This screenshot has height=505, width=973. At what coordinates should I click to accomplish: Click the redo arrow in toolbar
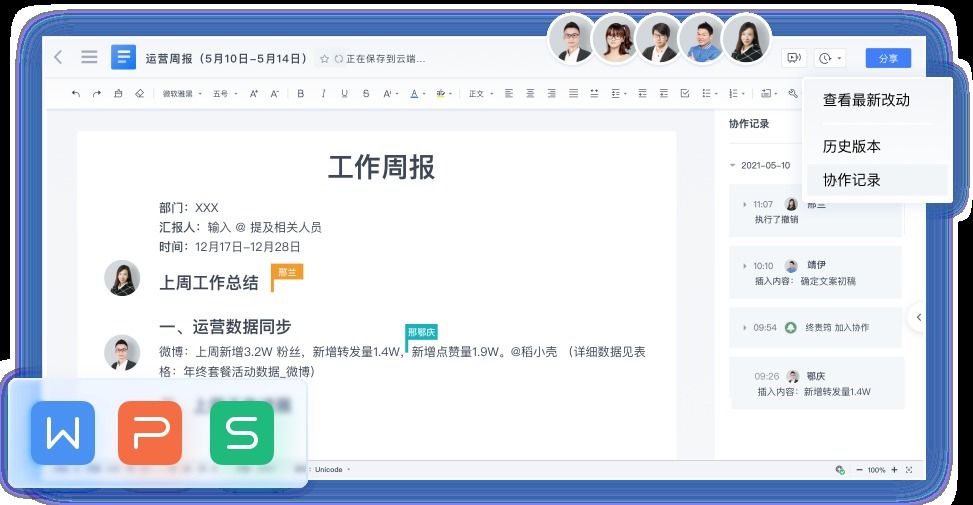97,94
